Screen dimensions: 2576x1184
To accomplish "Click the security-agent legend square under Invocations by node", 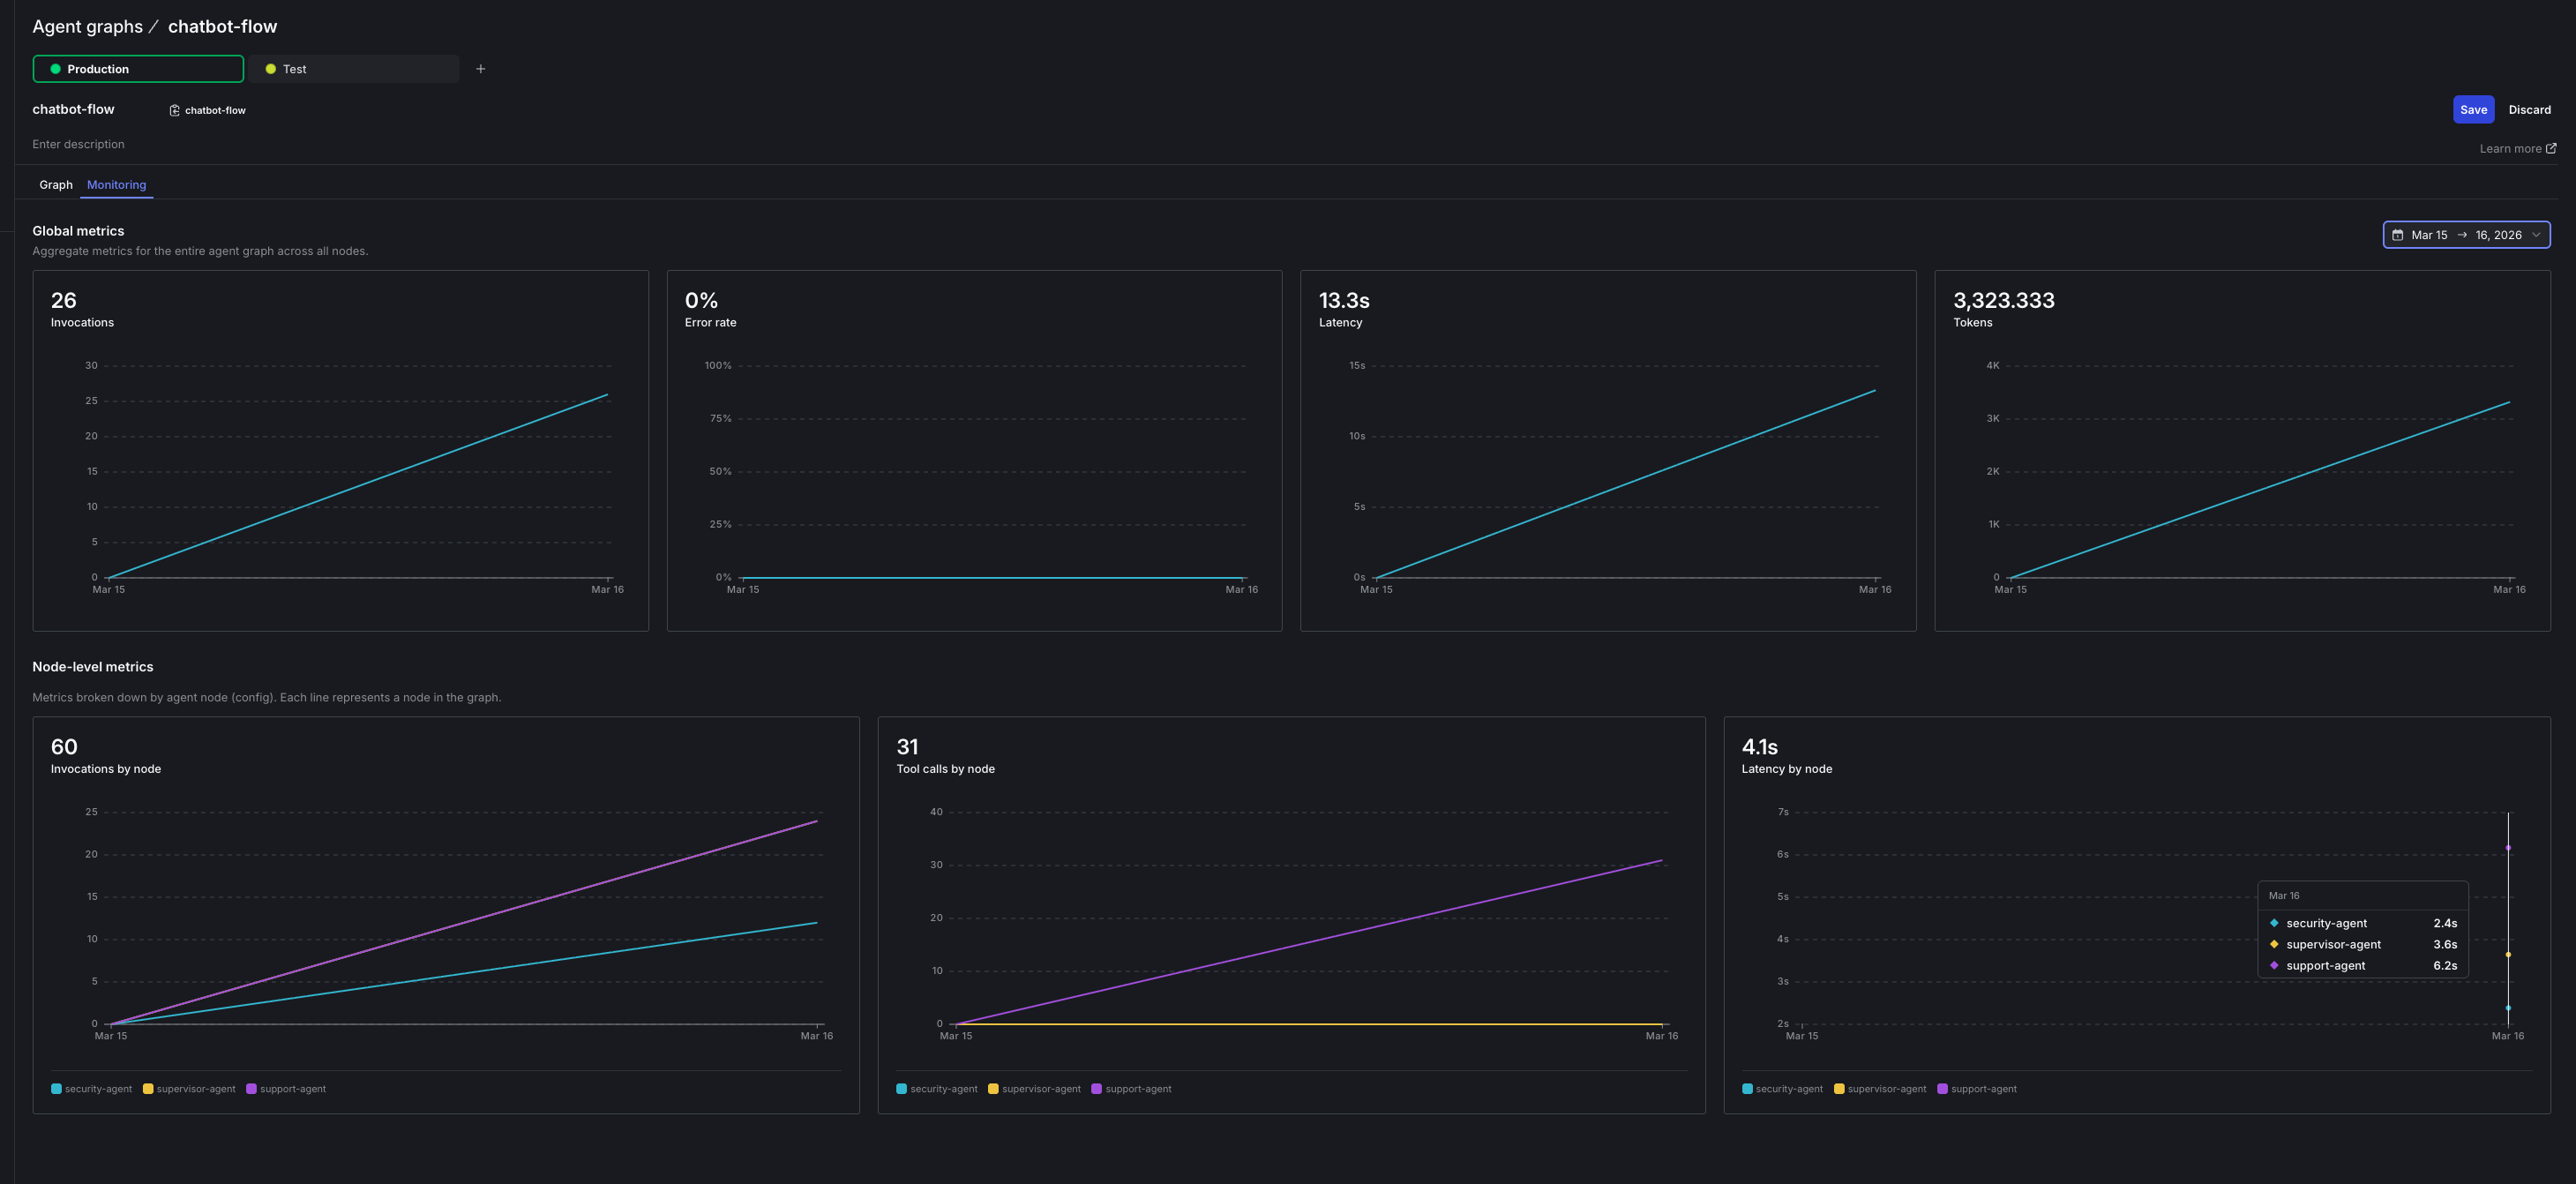I will (56, 1088).
